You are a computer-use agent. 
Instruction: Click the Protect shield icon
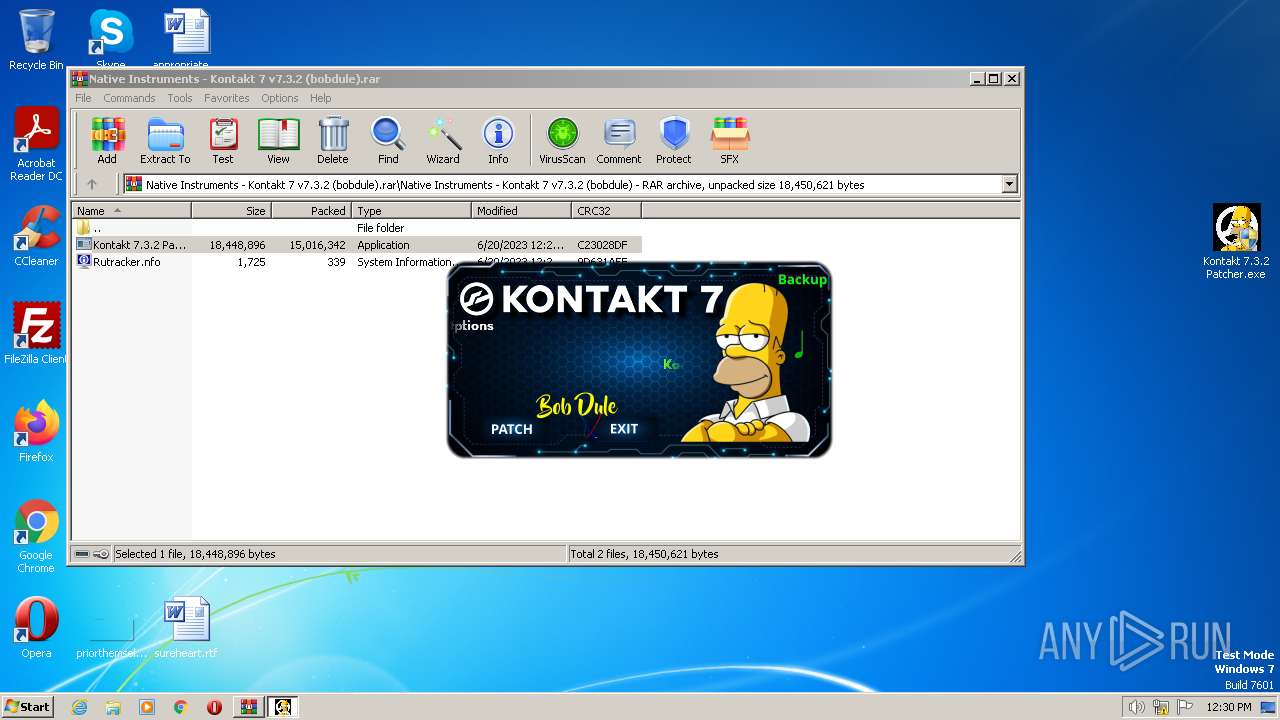[x=674, y=140]
